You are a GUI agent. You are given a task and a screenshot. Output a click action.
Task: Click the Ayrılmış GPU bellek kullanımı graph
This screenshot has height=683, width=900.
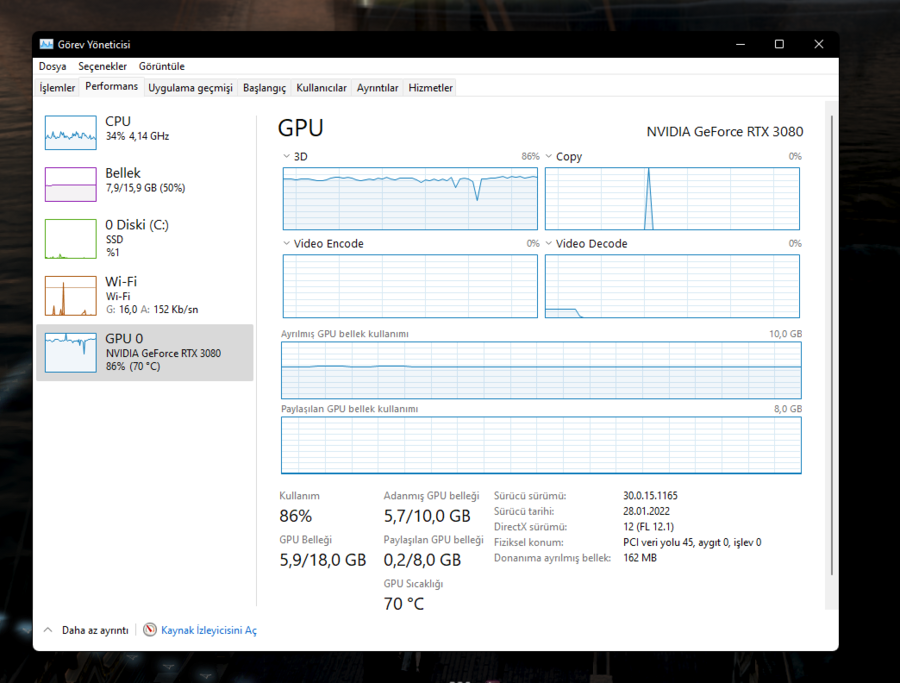click(x=541, y=370)
